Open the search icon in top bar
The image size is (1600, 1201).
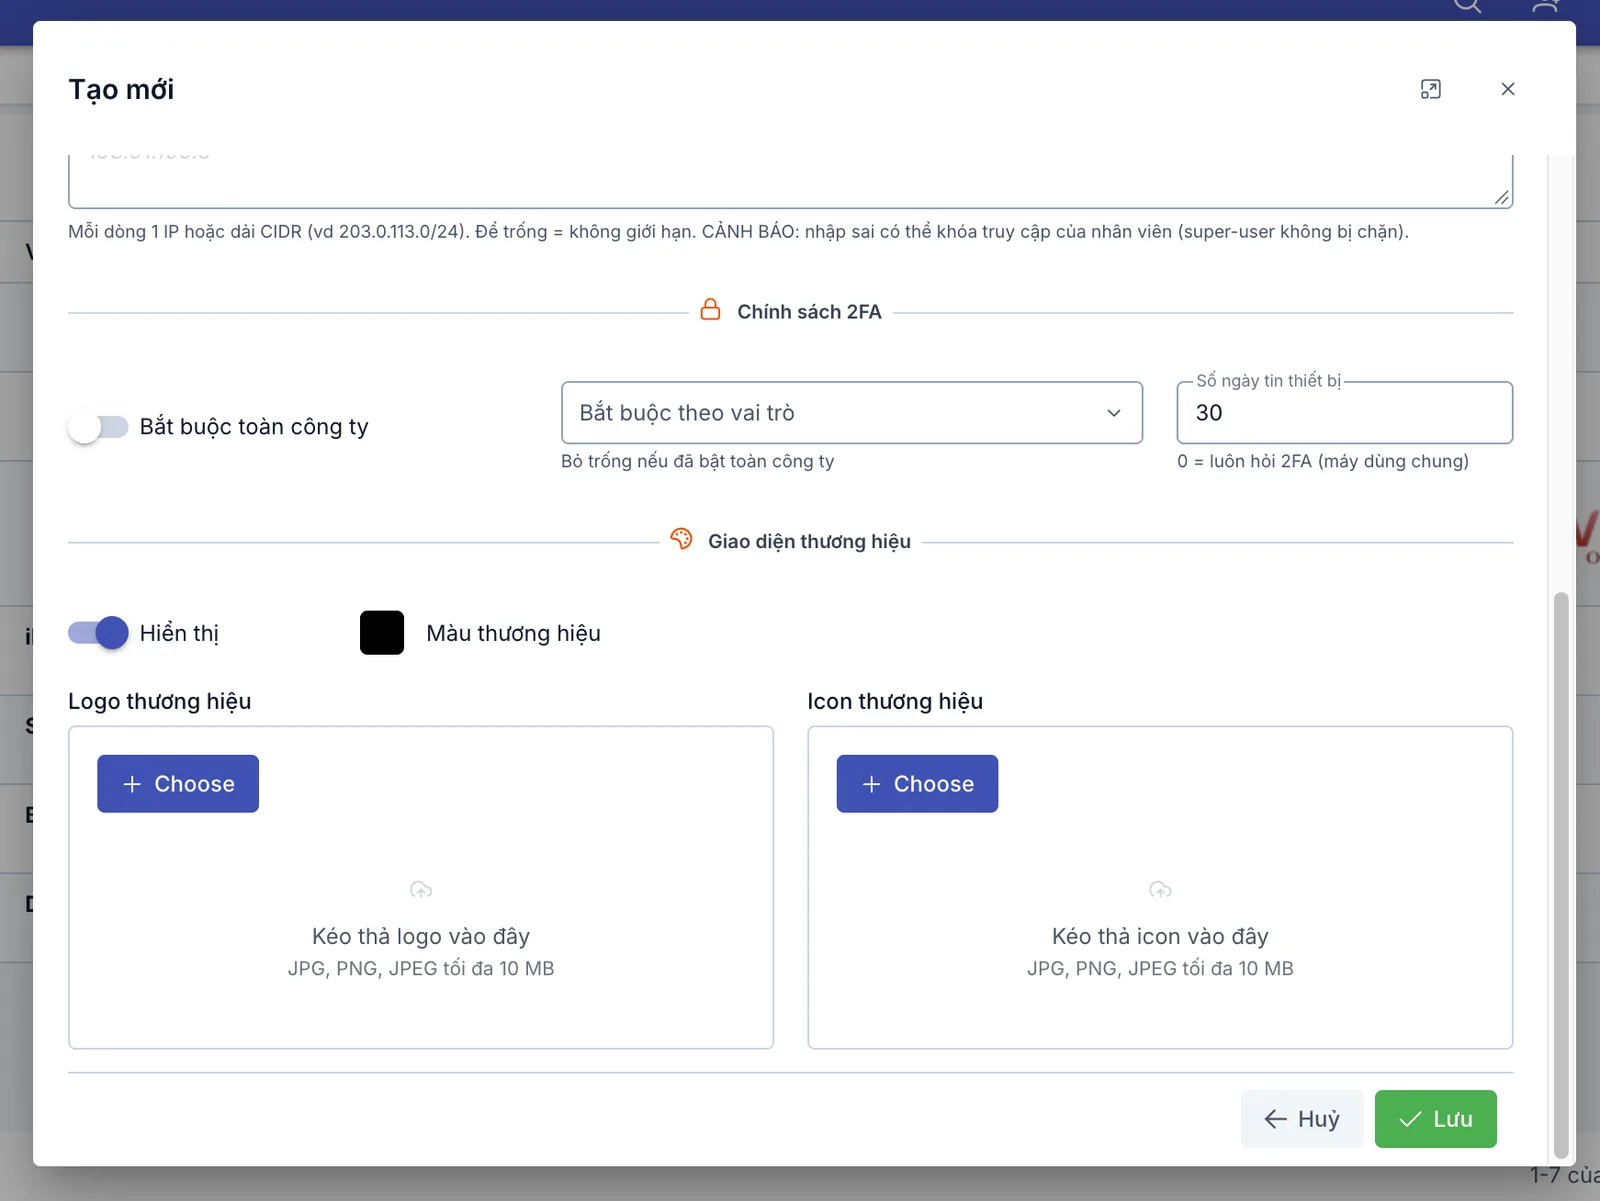click(1467, 5)
